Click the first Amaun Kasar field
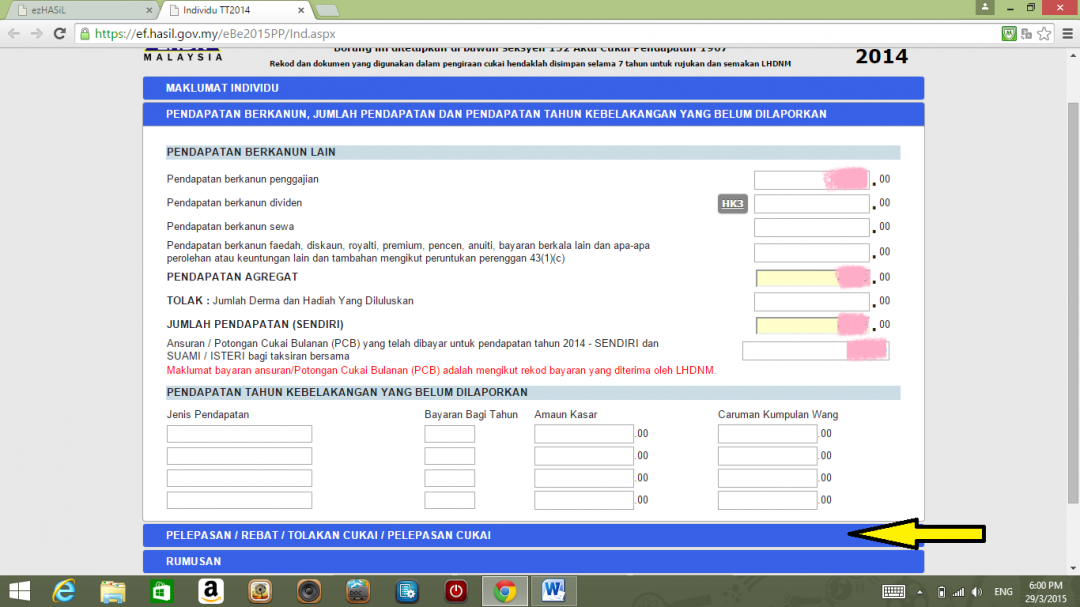The image size is (1080, 607). pos(583,433)
